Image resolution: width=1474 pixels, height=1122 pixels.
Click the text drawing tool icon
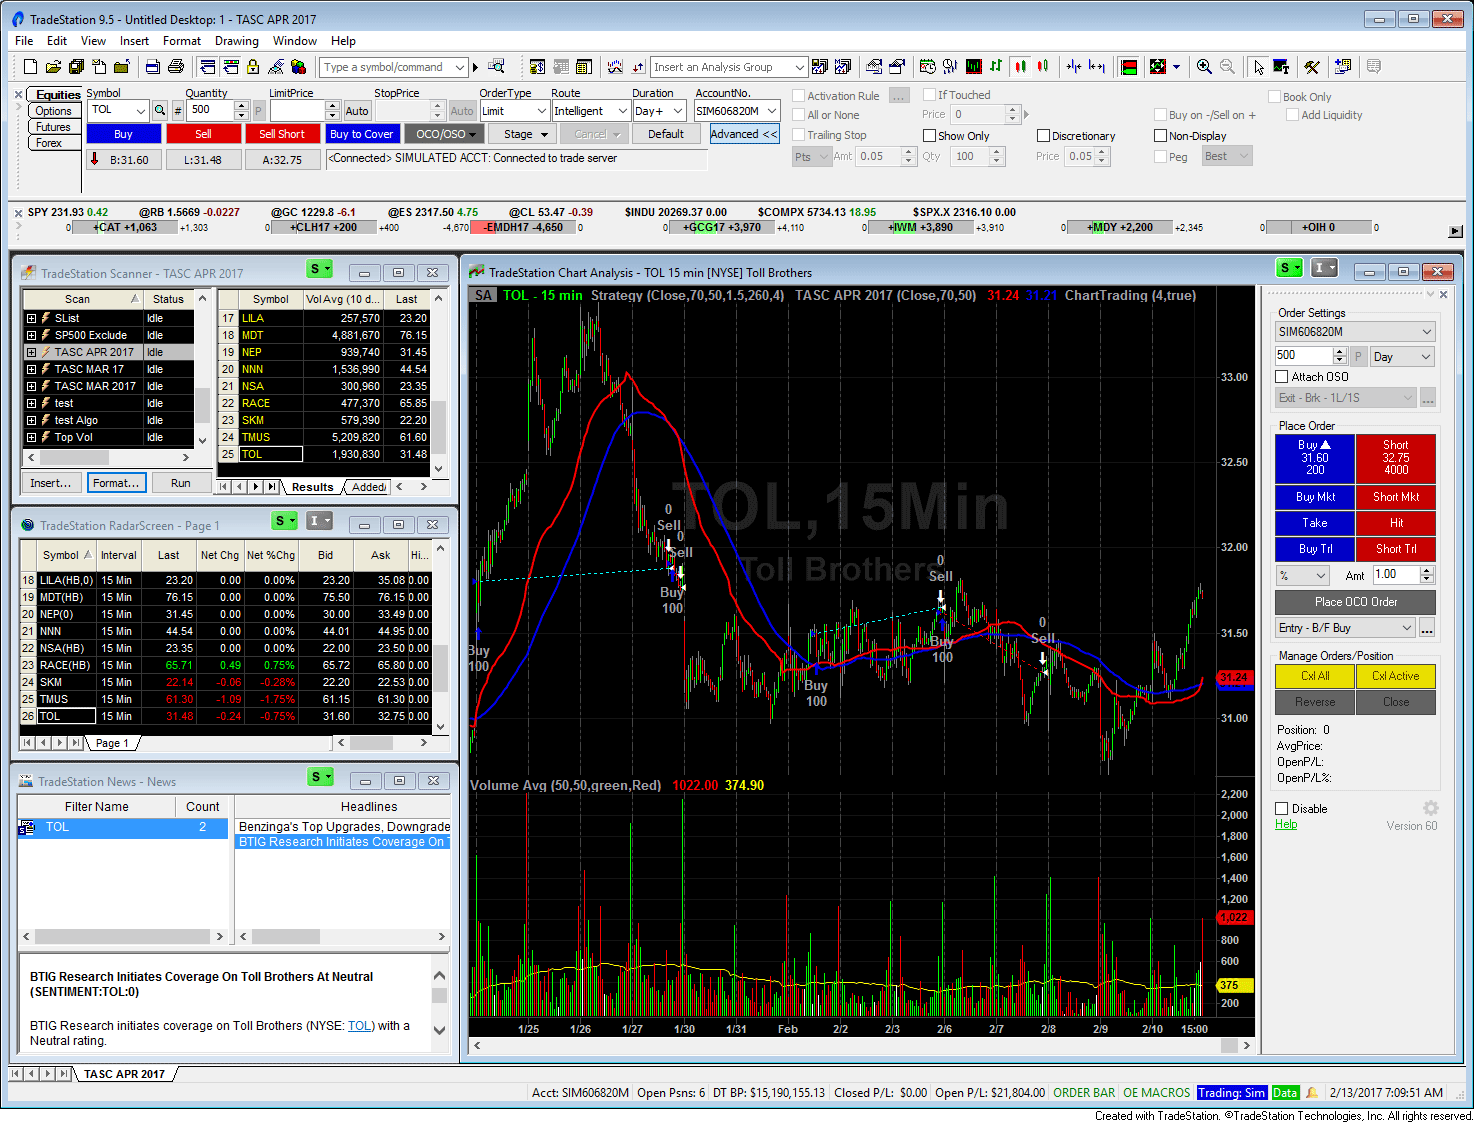pyautogui.click(x=1281, y=67)
